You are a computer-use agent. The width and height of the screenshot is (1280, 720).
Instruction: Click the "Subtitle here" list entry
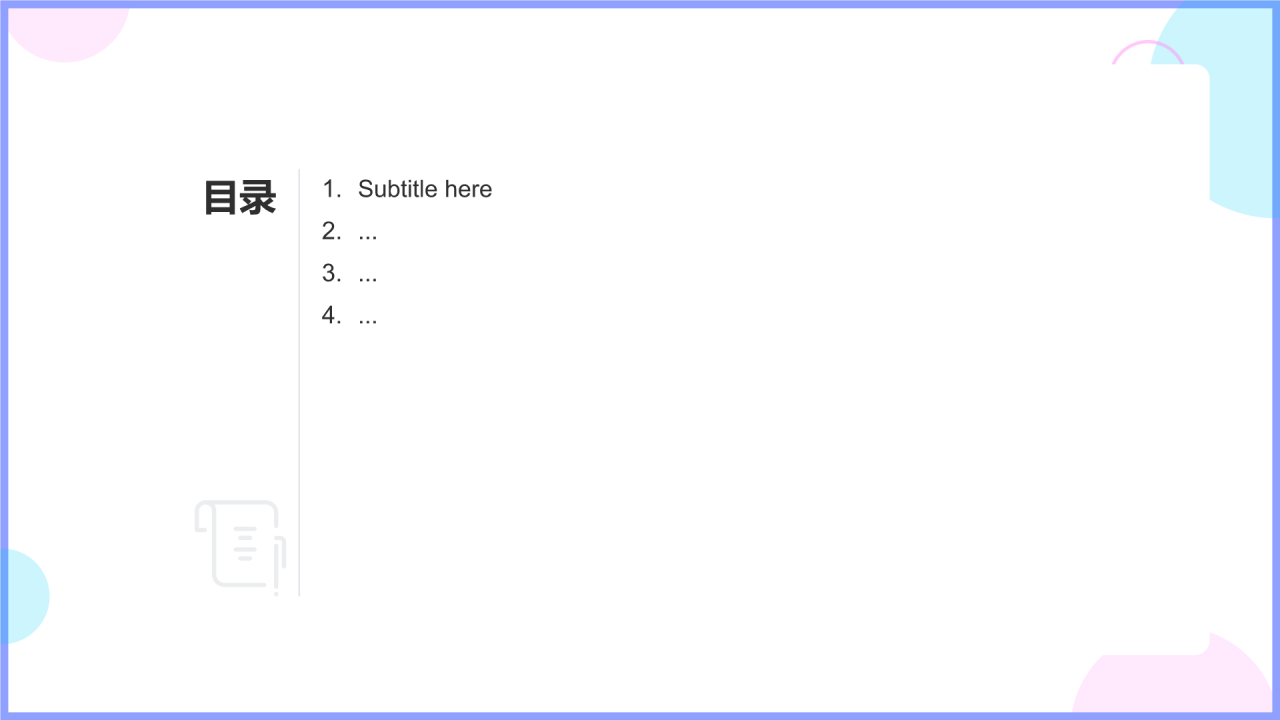coord(425,189)
